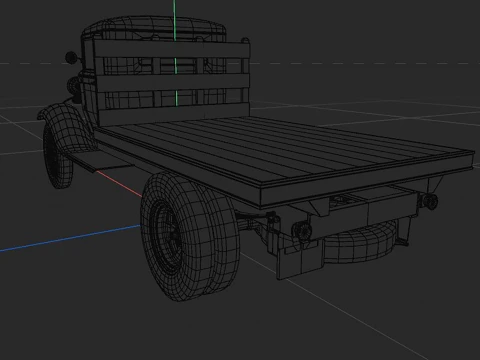
Task: Pick the top slat of the headboard rack
Action: (172, 50)
